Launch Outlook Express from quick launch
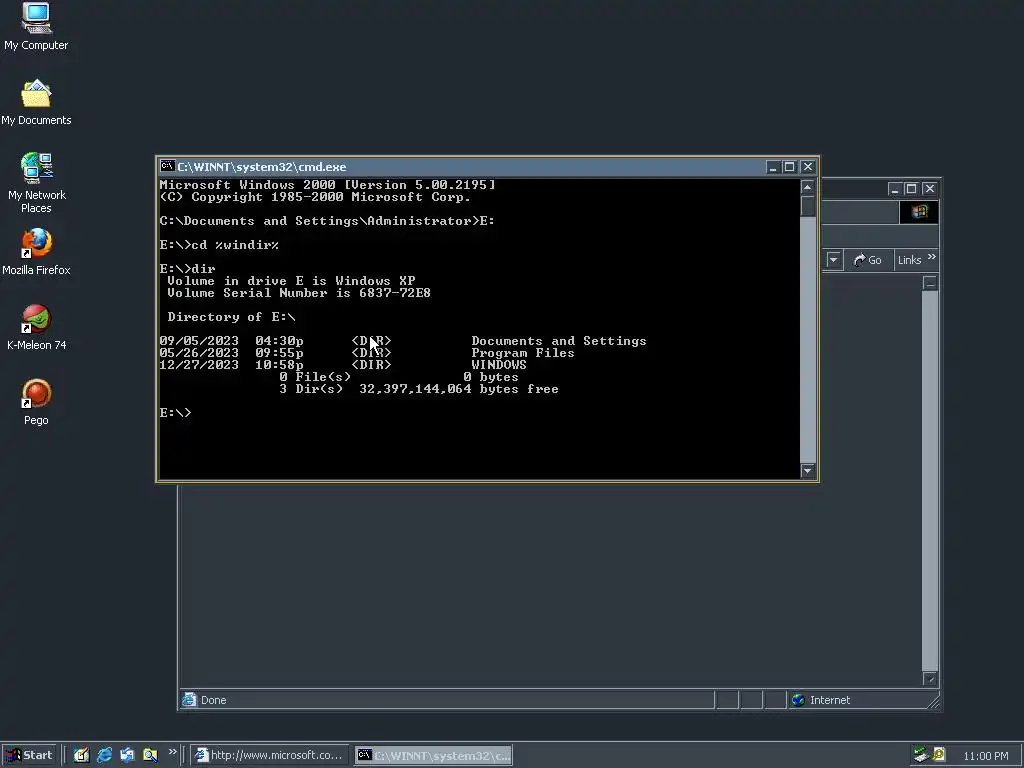Viewport: 1024px width, 768px height. (x=127, y=755)
